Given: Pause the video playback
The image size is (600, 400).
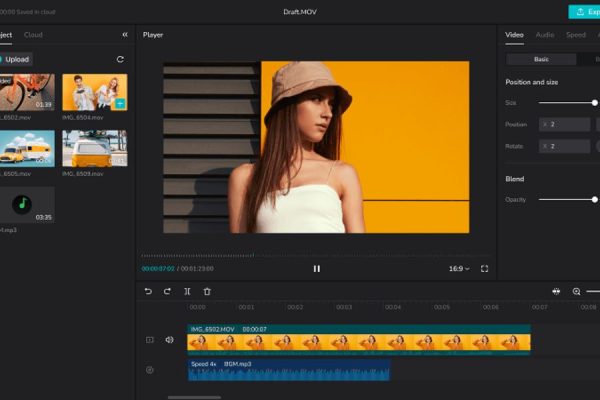Looking at the screenshot, I should 317,268.
